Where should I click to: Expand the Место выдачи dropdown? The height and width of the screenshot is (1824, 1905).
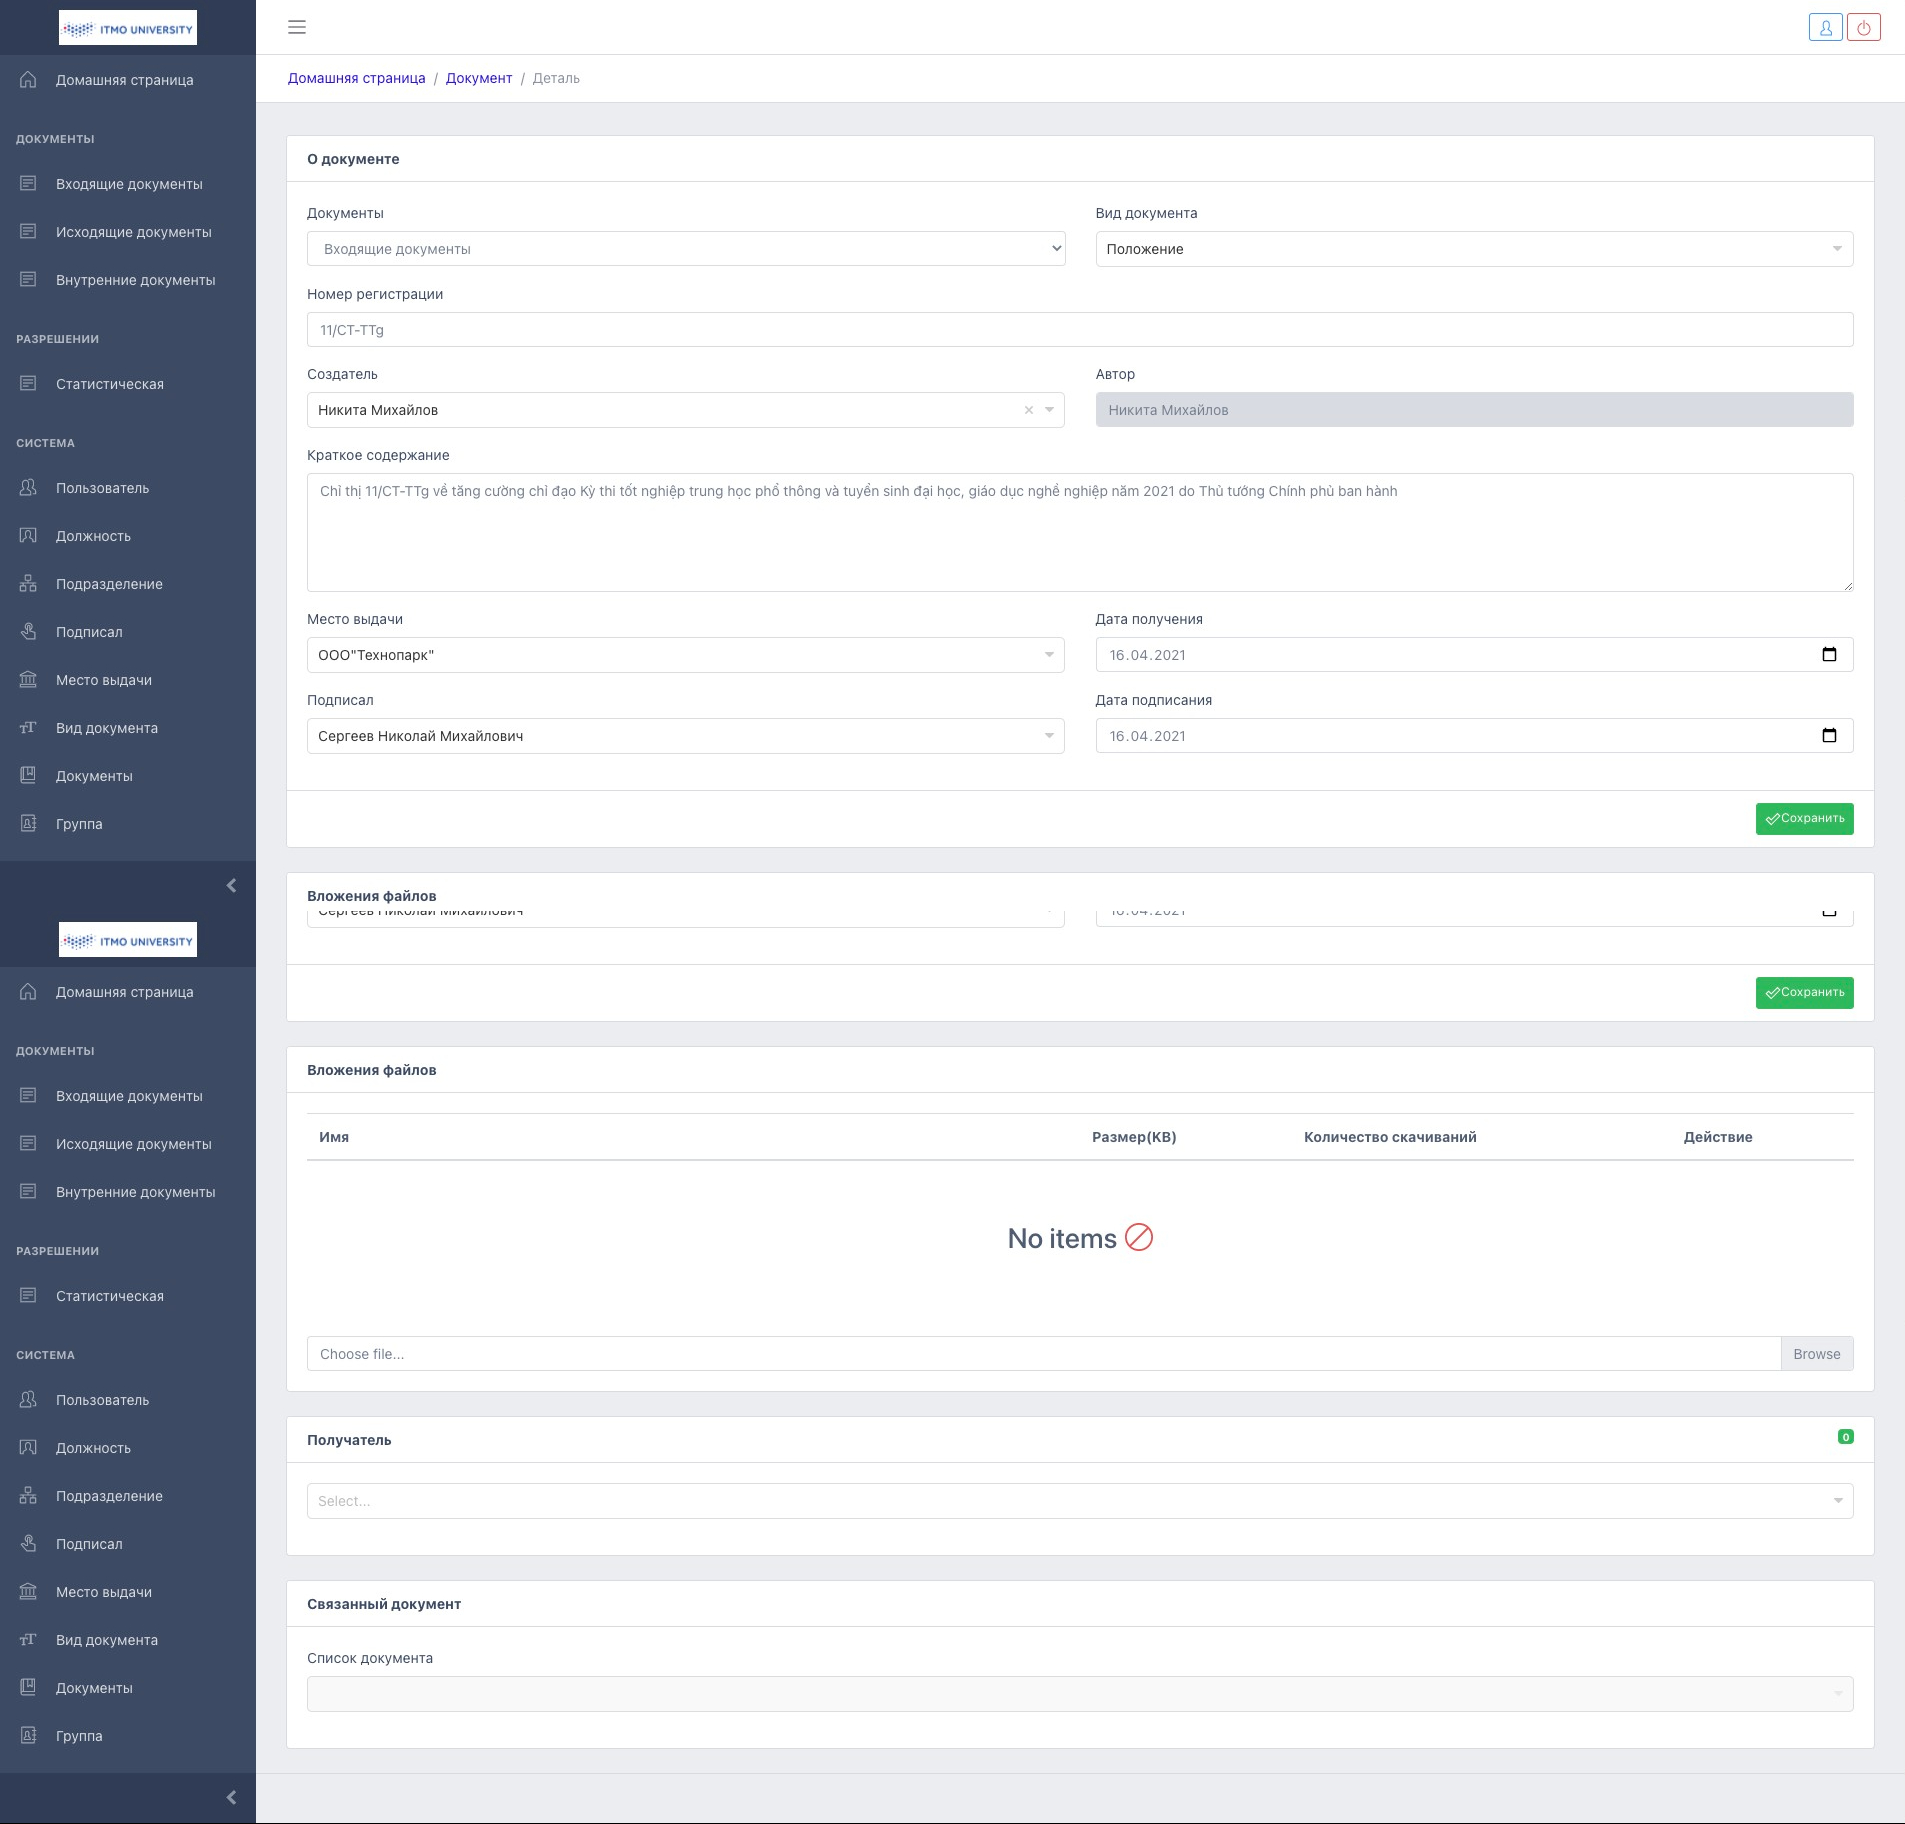[685, 655]
